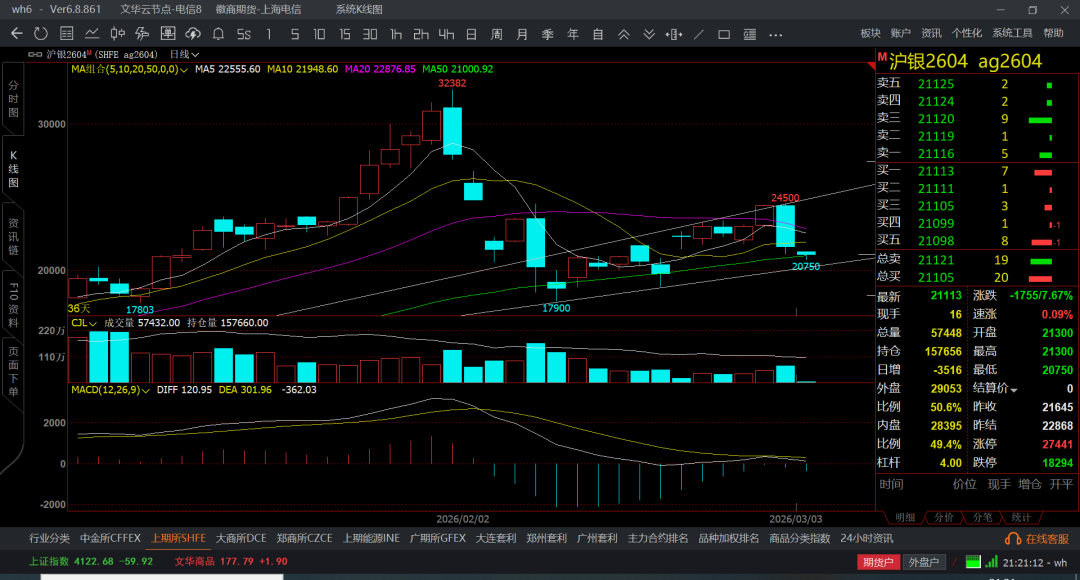The width and height of the screenshot is (1080, 580).
Task: Click the back arrow in the toolbar
Action: (x=16, y=34)
